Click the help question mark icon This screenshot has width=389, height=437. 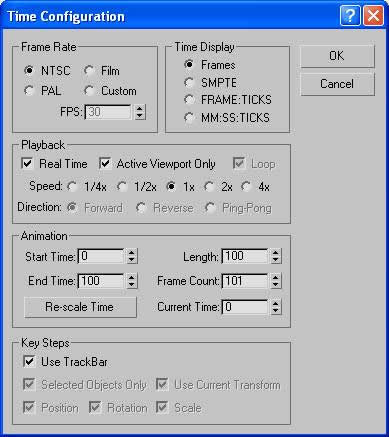[x=350, y=15]
